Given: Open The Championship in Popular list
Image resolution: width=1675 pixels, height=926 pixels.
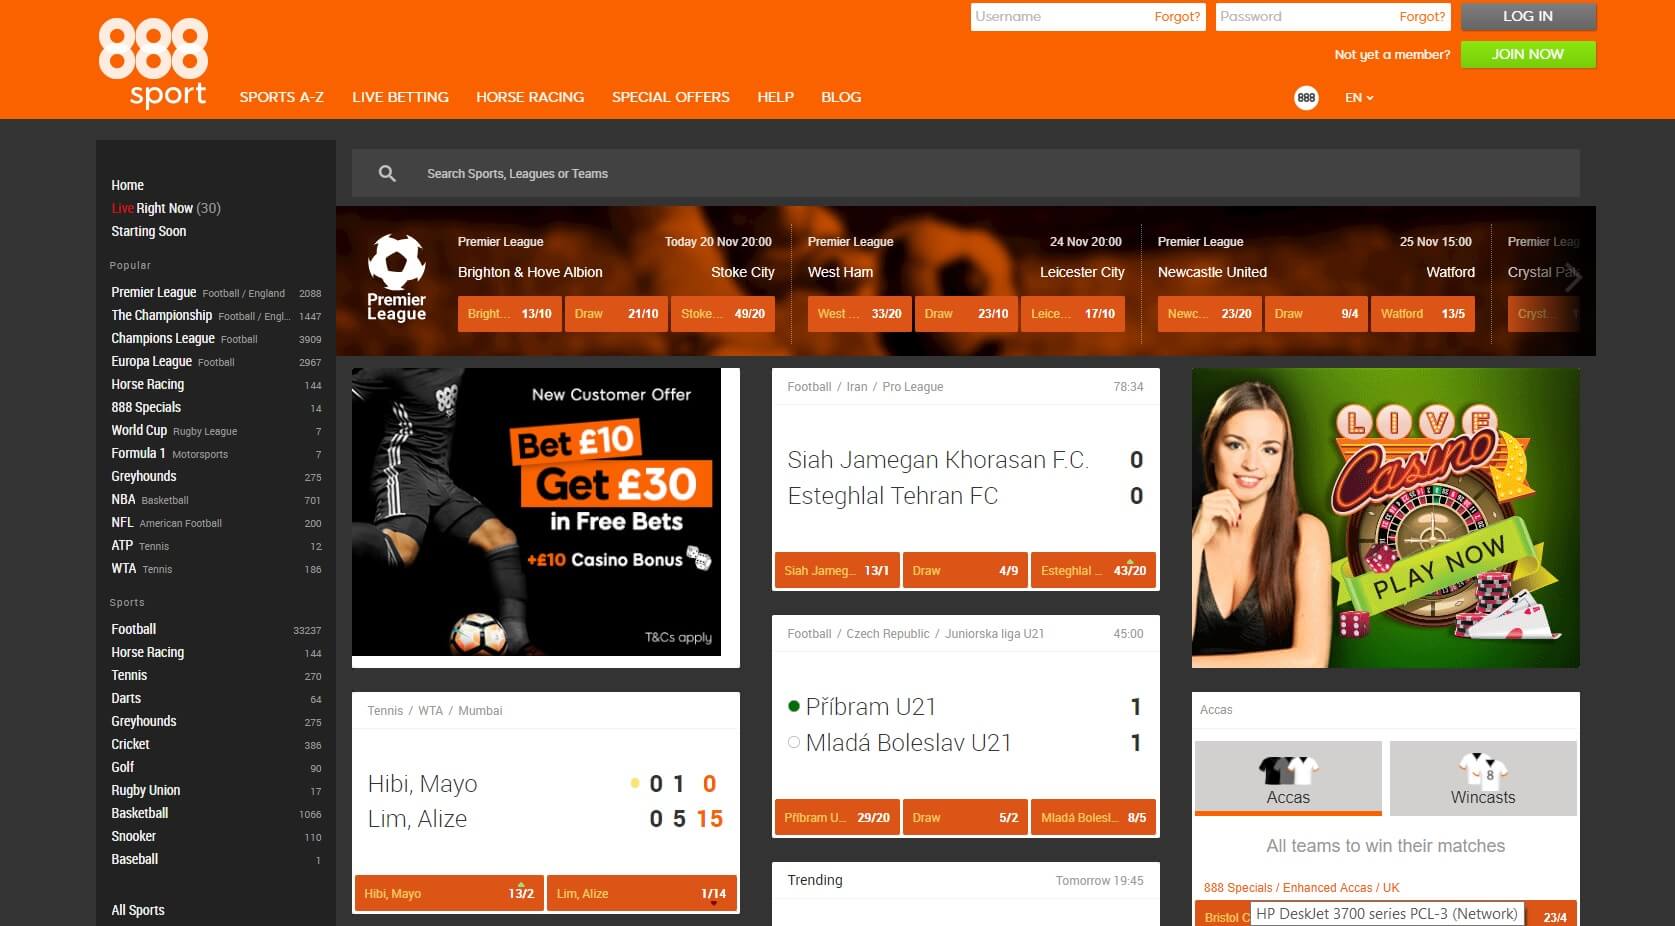Looking at the screenshot, I should tap(216, 316).
